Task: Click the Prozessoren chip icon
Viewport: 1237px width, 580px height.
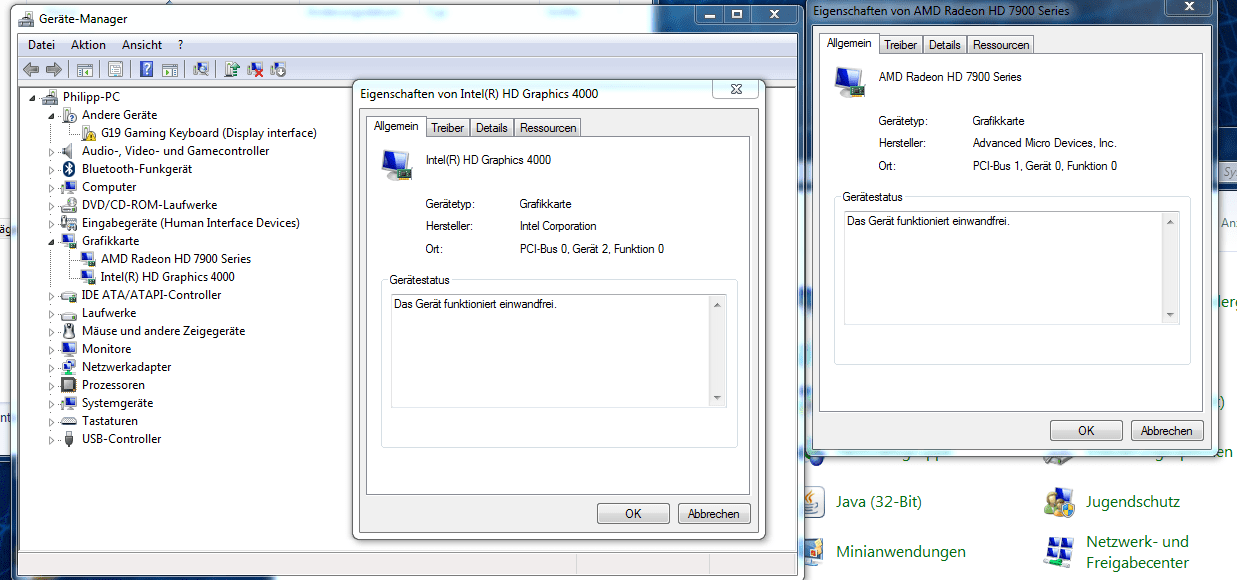Action: click(69, 385)
